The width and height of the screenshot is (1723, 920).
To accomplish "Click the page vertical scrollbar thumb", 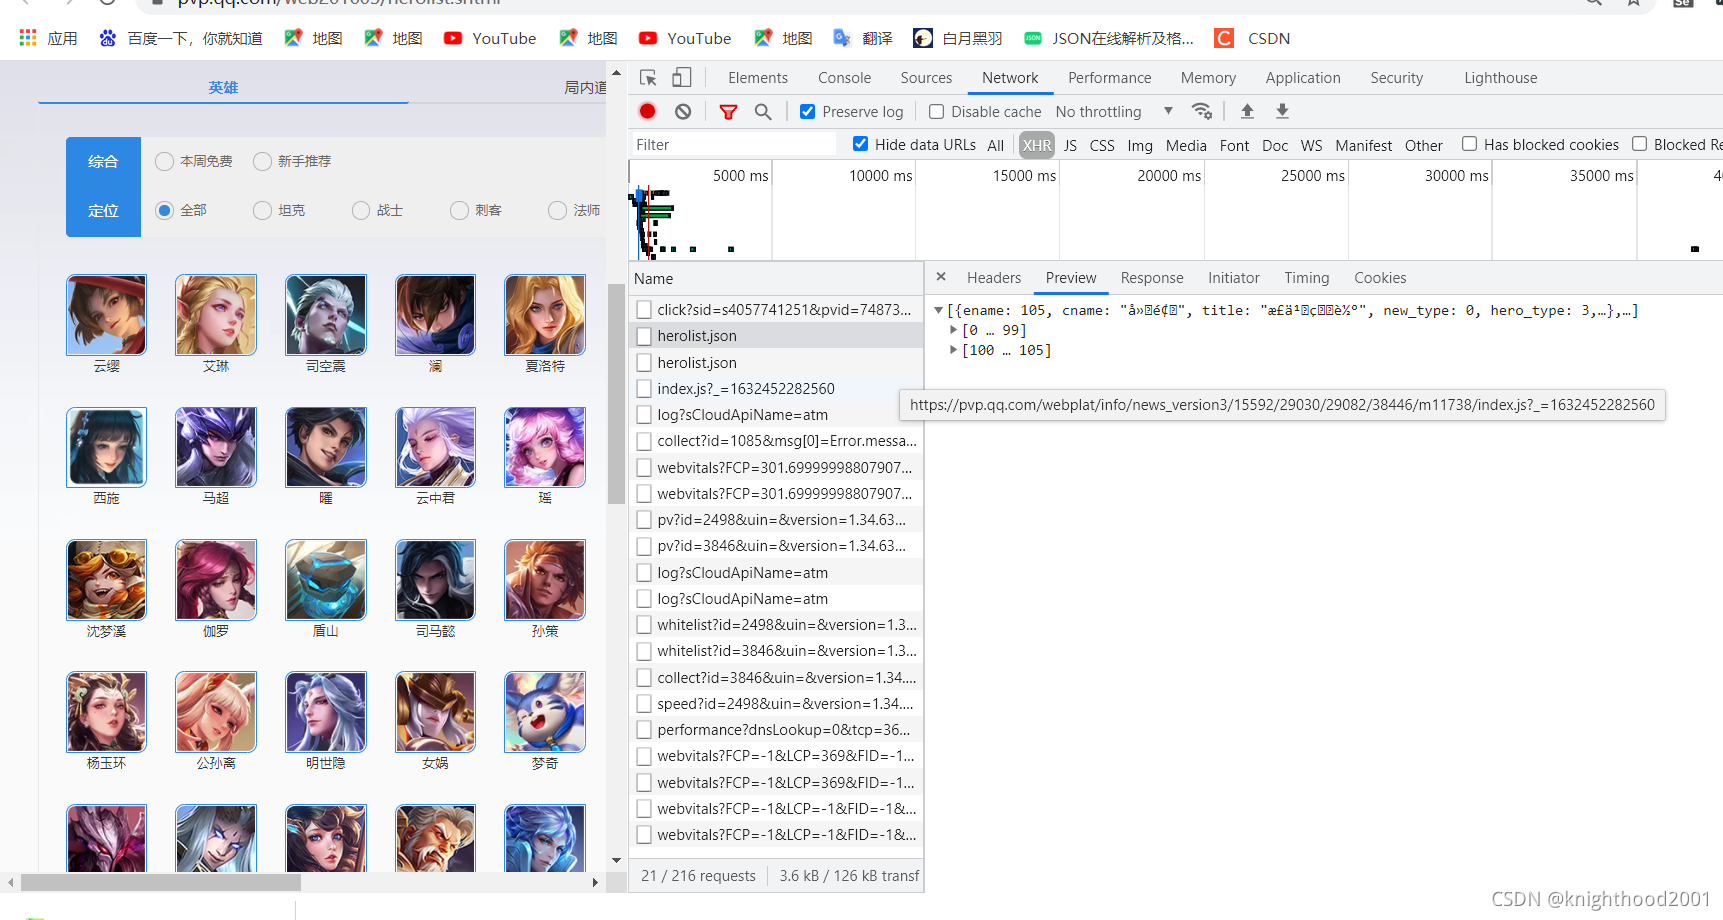I will (616, 394).
